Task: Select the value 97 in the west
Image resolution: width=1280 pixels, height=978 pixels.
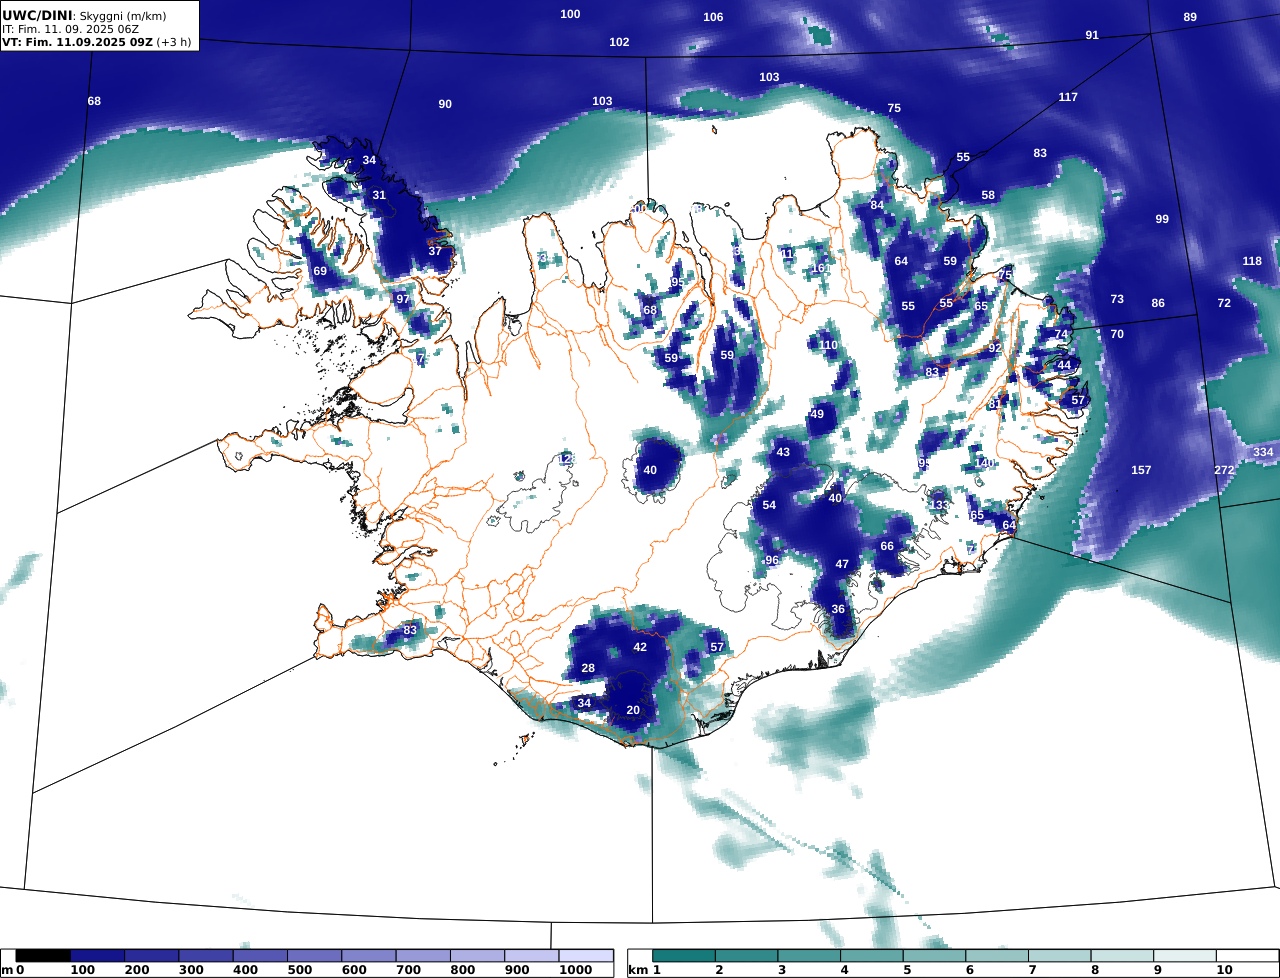Action: click(403, 299)
